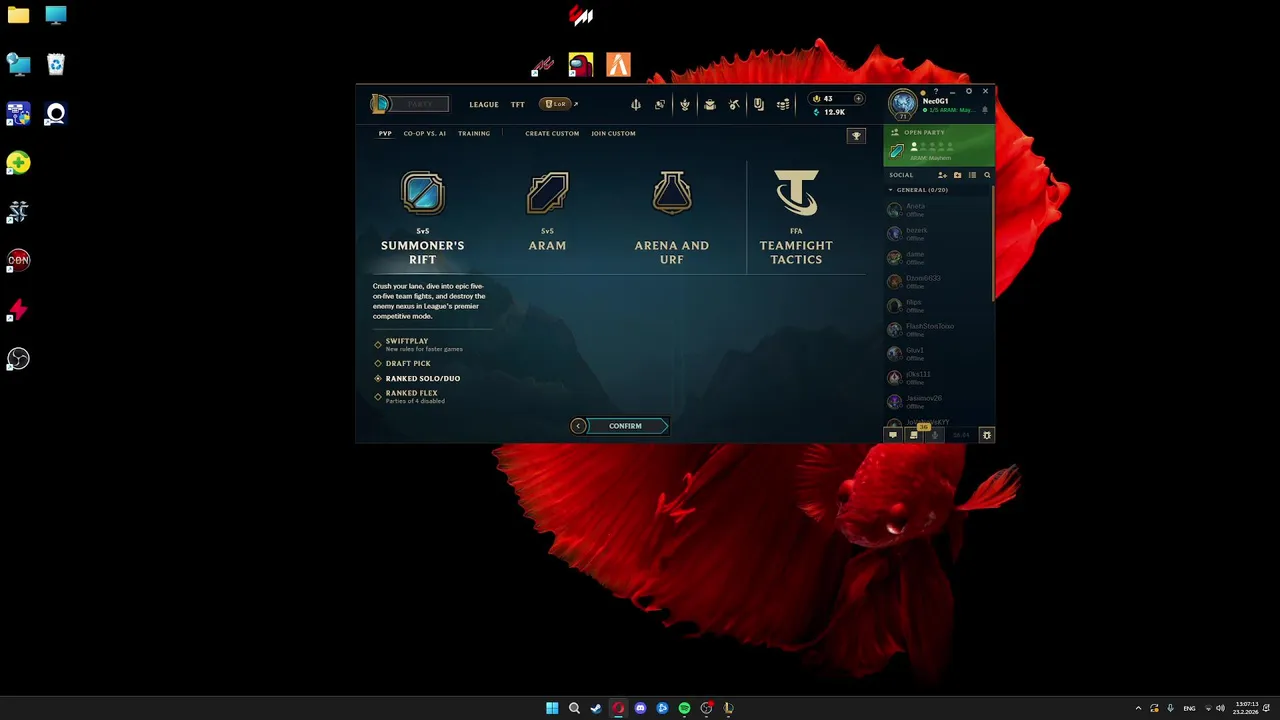
Task: Open the notifications bell icon
Action: tap(985, 110)
